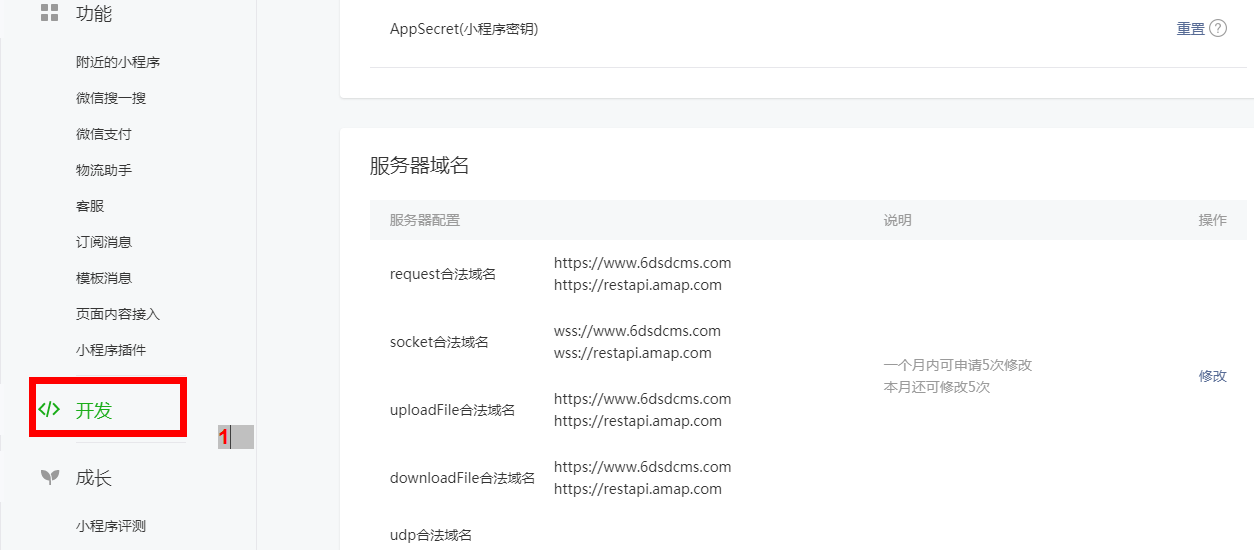Click 修改 to edit server domains
This screenshot has width=1254, height=550.
pyautogui.click(x=1212, y=376)
